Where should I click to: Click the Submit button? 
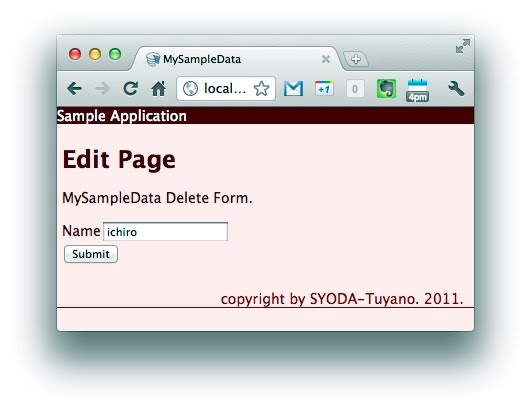[91, 254]
